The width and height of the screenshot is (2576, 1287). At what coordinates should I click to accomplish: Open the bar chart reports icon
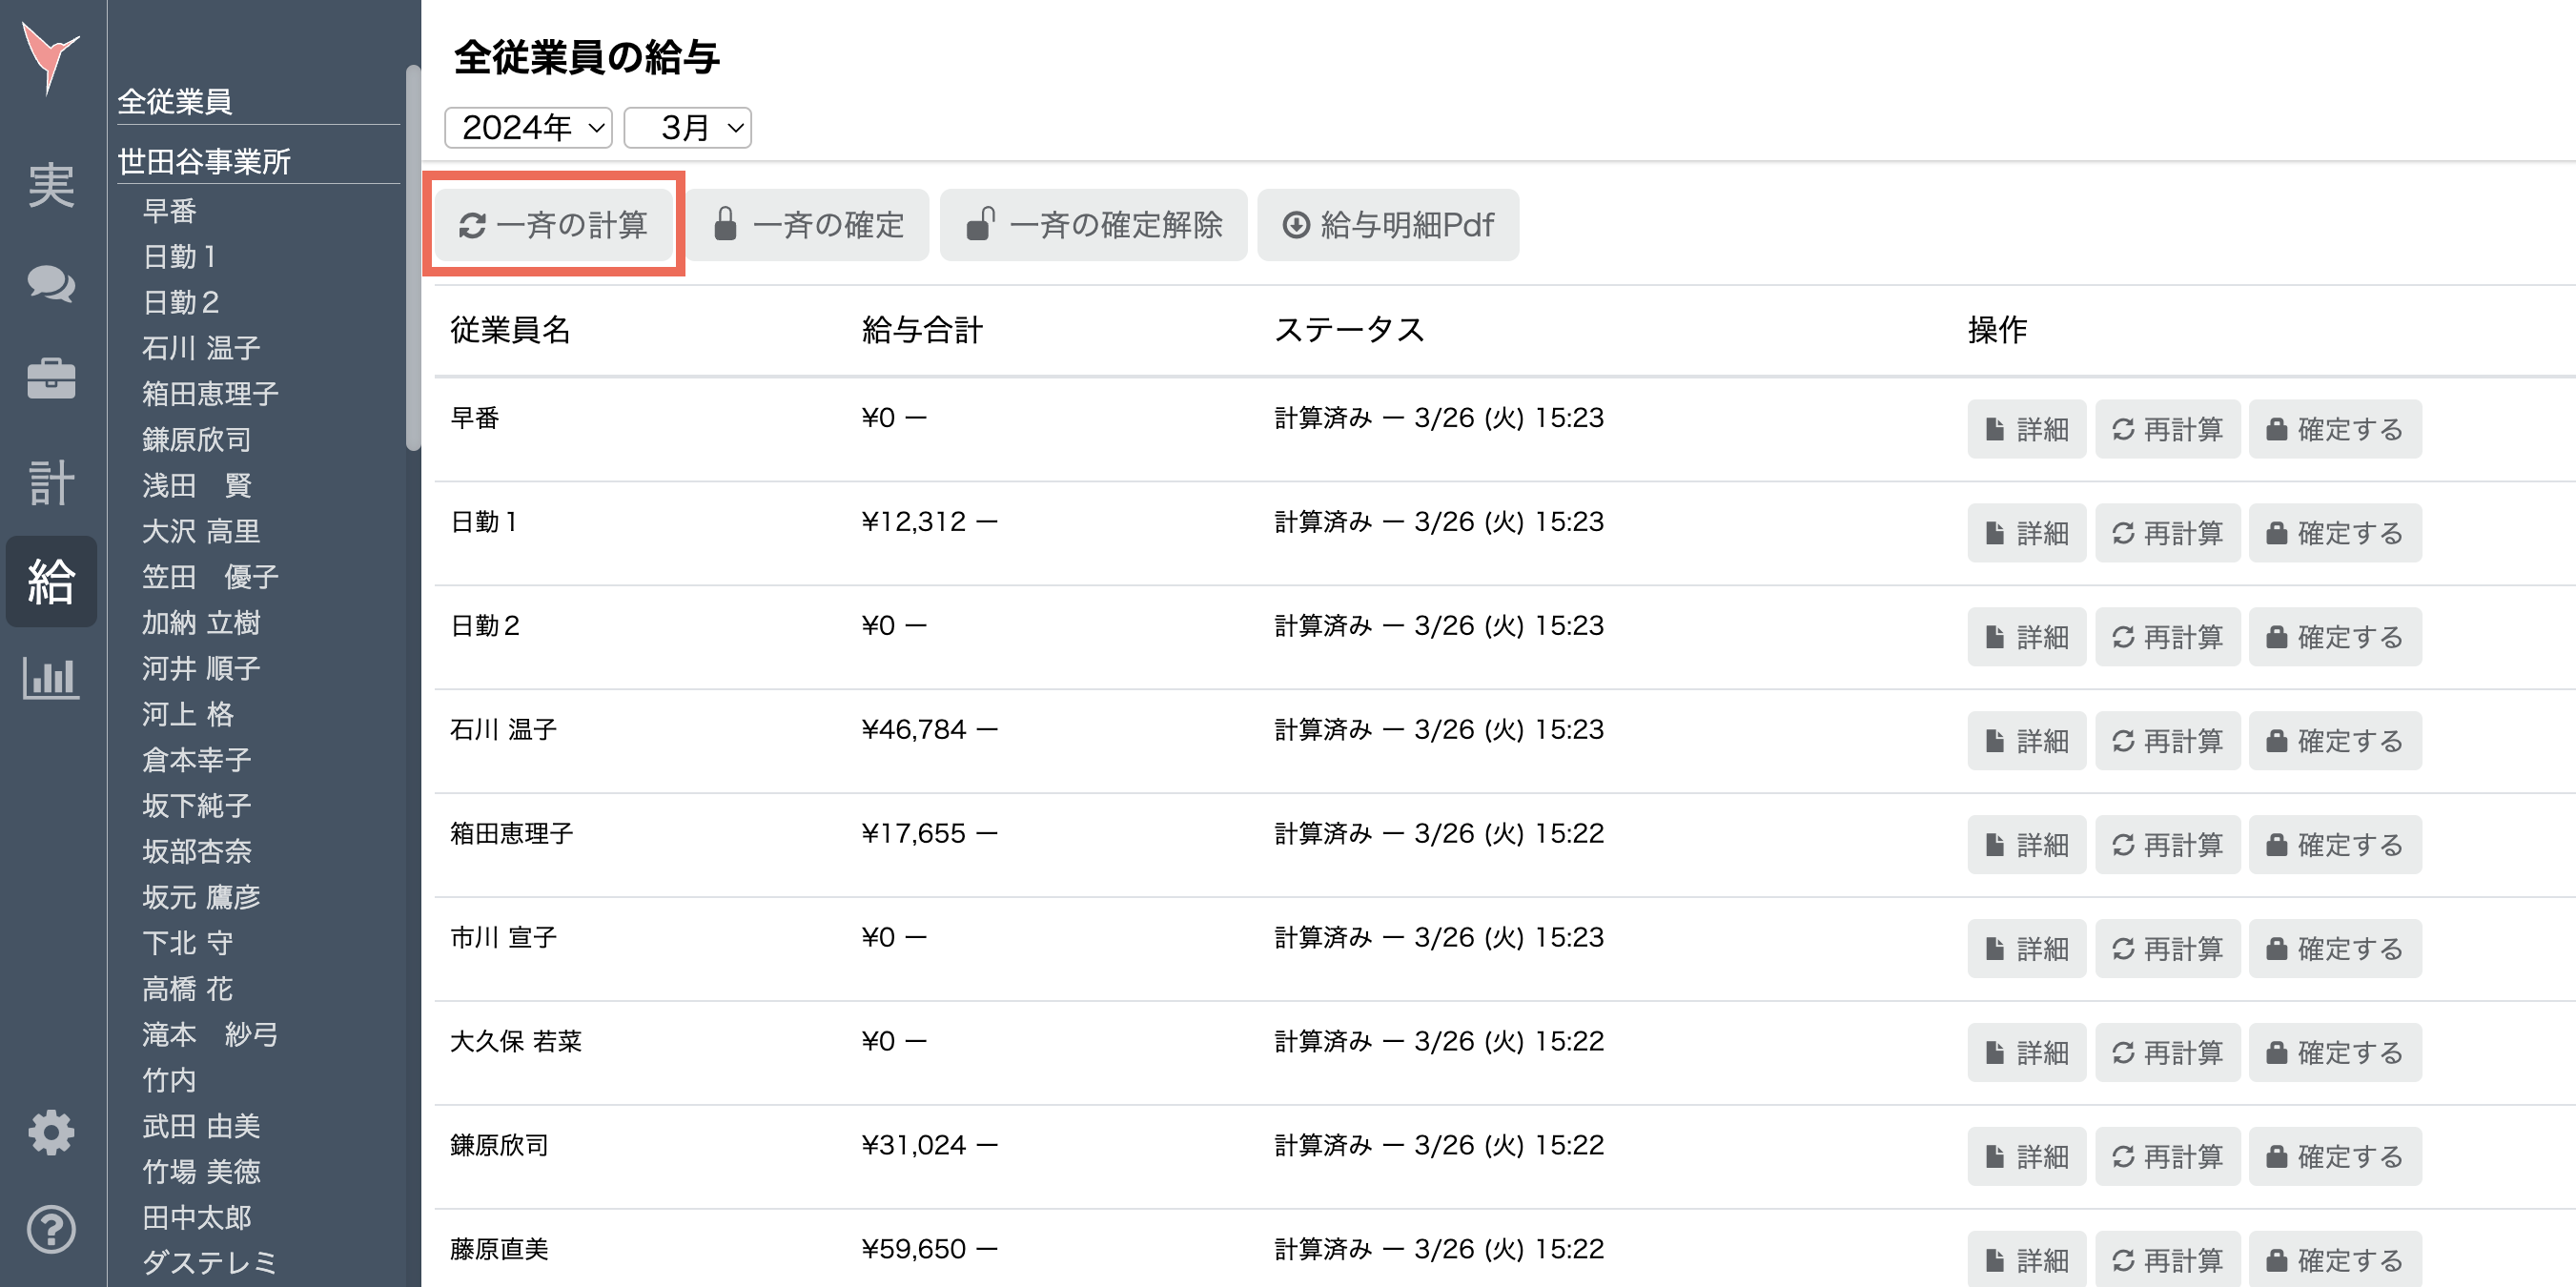pos(51,677)
